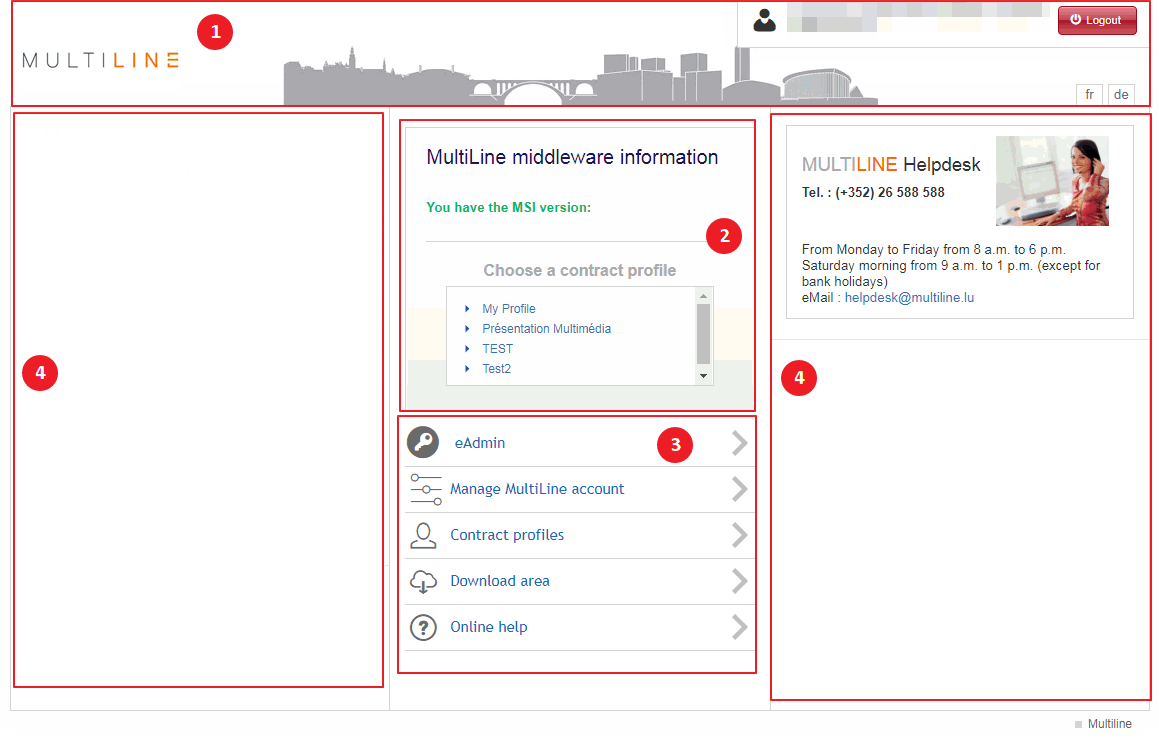The image size is (1159, 742).
Task: Click the helpdesk agent photo
Action: pos(1053,181)
